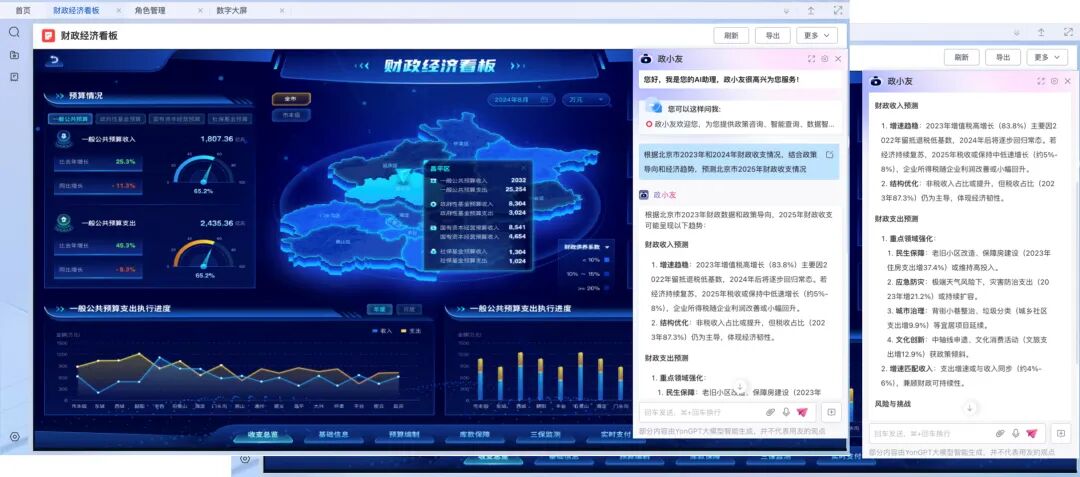Image resolution: width=1080 pixels, height=477 pixels.
Task: Select the 一般公共预算 budget tab
Action: click(70, 118)
